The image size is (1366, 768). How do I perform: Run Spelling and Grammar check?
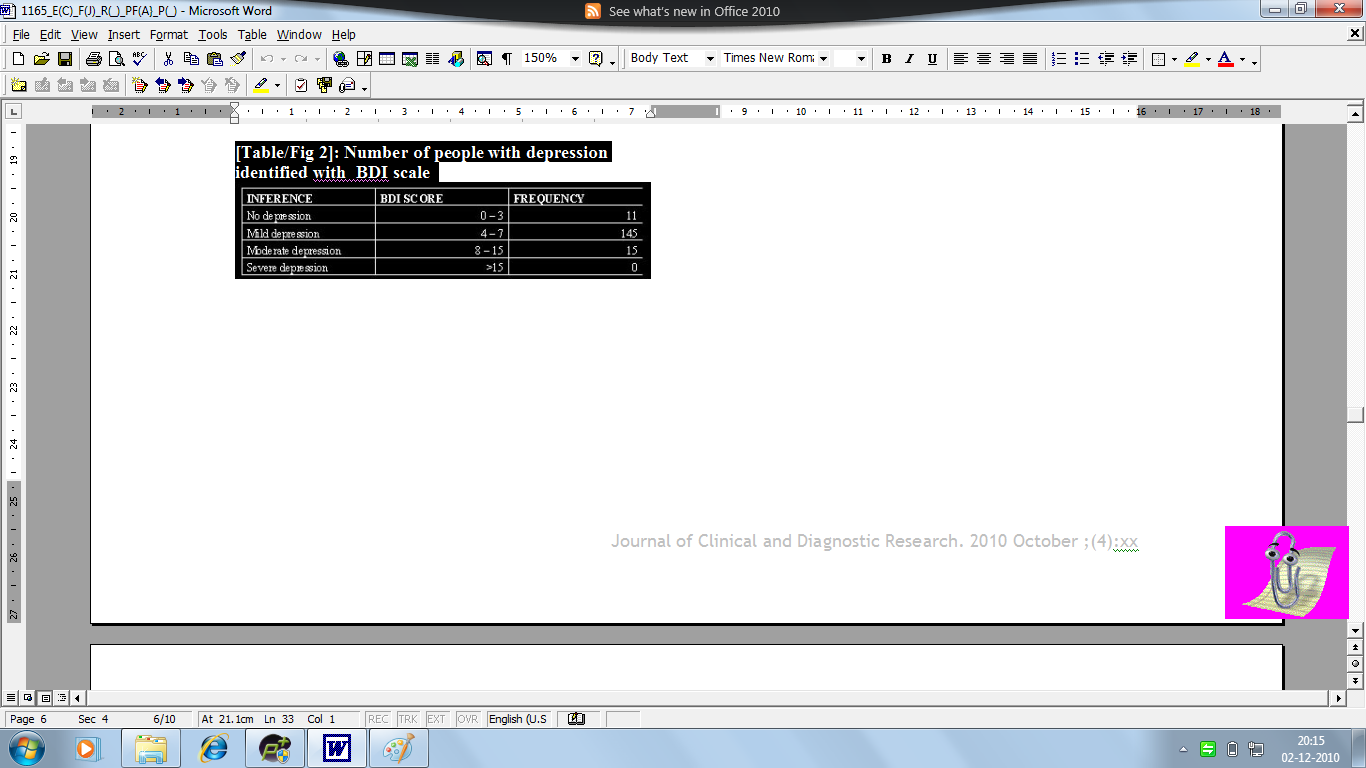click(x=139, y=59)
